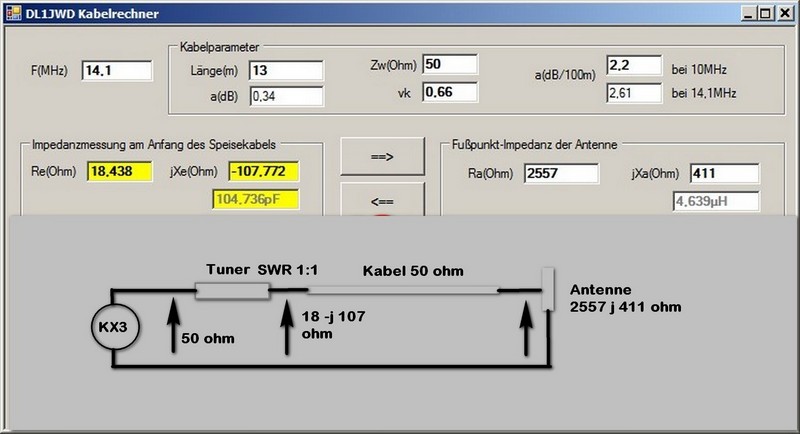Click the tuner box in the diagram
The image size is (800, 434).
point(232,291)
